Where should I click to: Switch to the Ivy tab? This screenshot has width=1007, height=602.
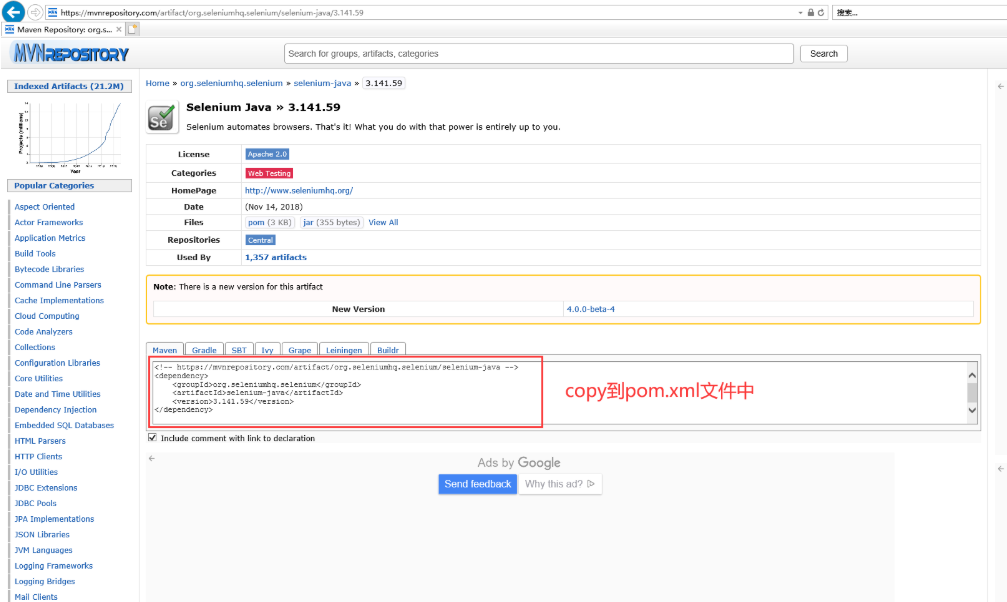point(267,350)
